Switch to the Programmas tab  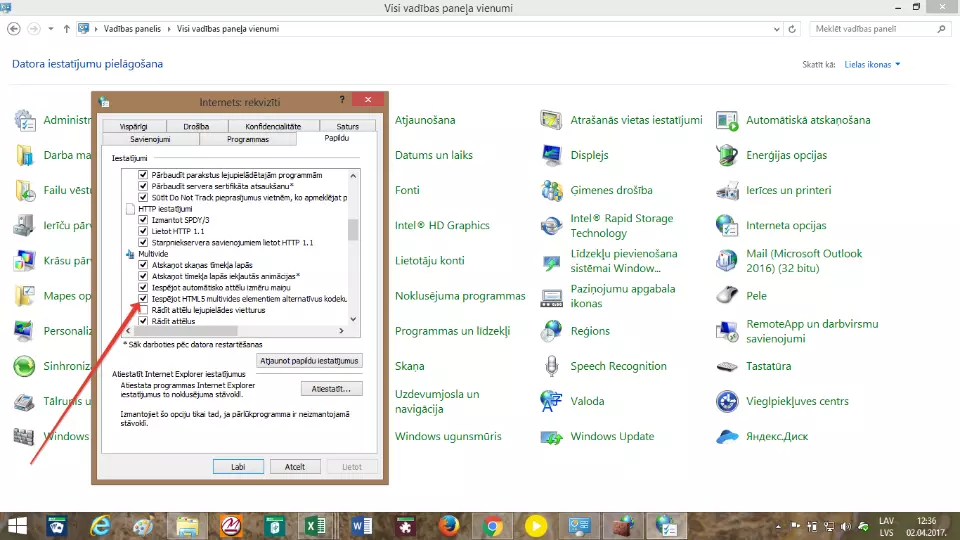tap(248, 139)
